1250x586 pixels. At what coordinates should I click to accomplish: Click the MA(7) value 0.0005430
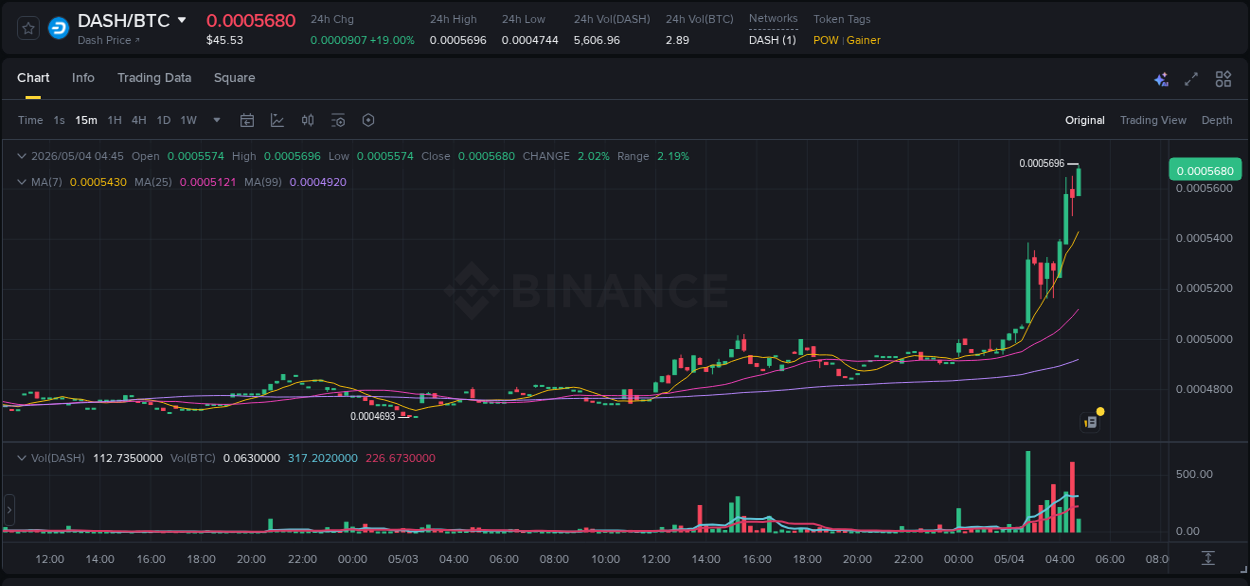(98, 182)
